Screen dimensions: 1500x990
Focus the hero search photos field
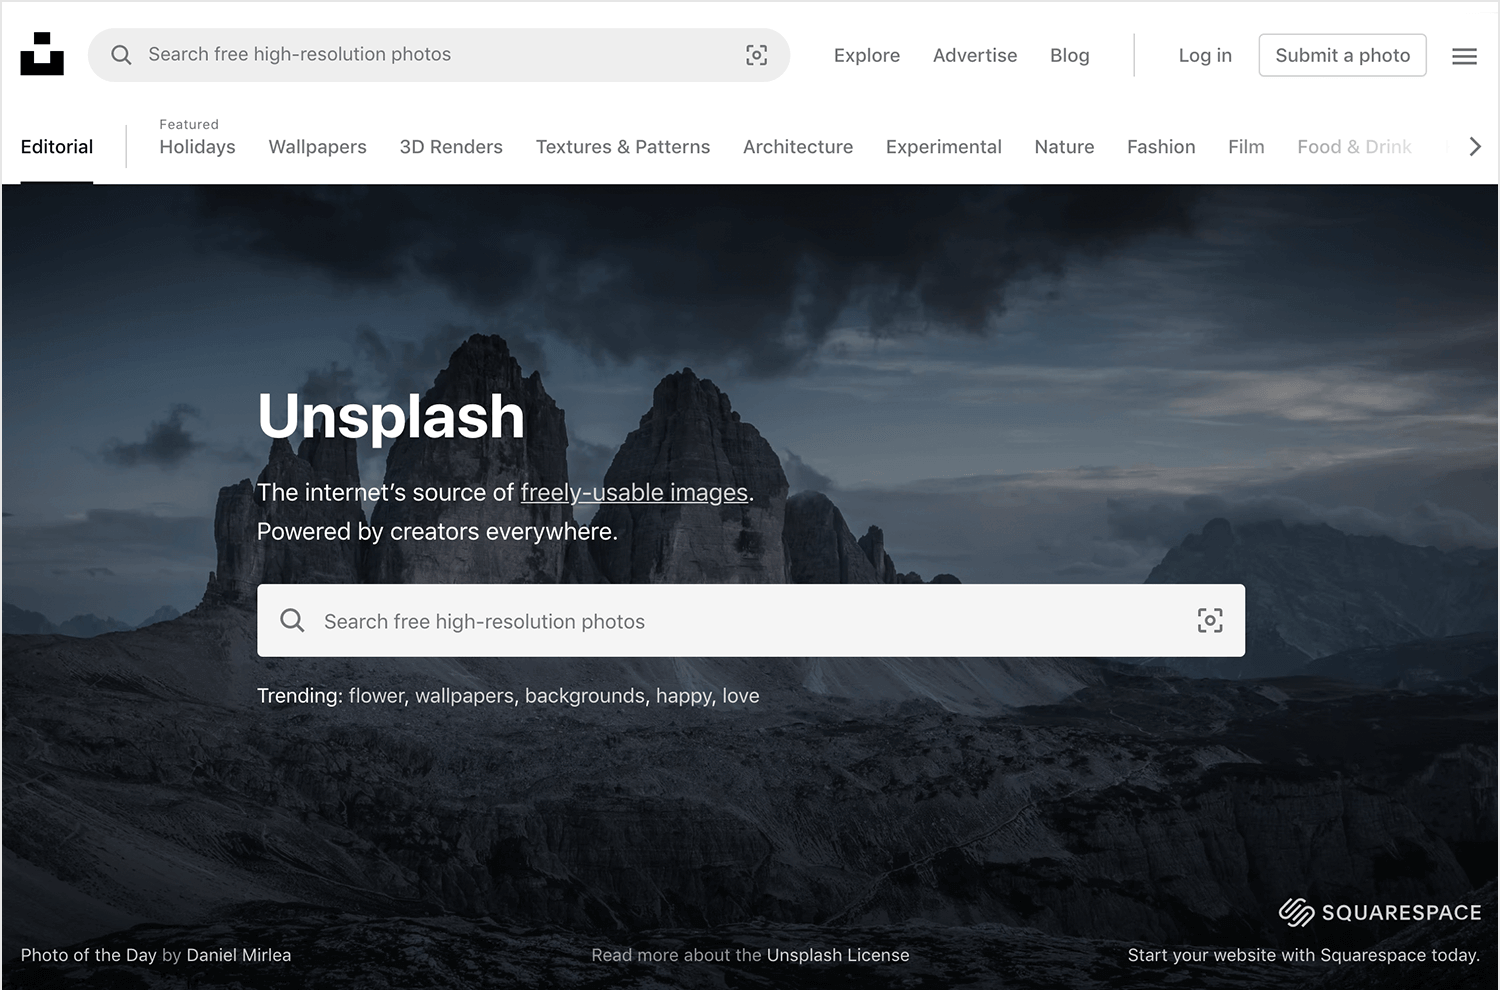pos(751,620)
